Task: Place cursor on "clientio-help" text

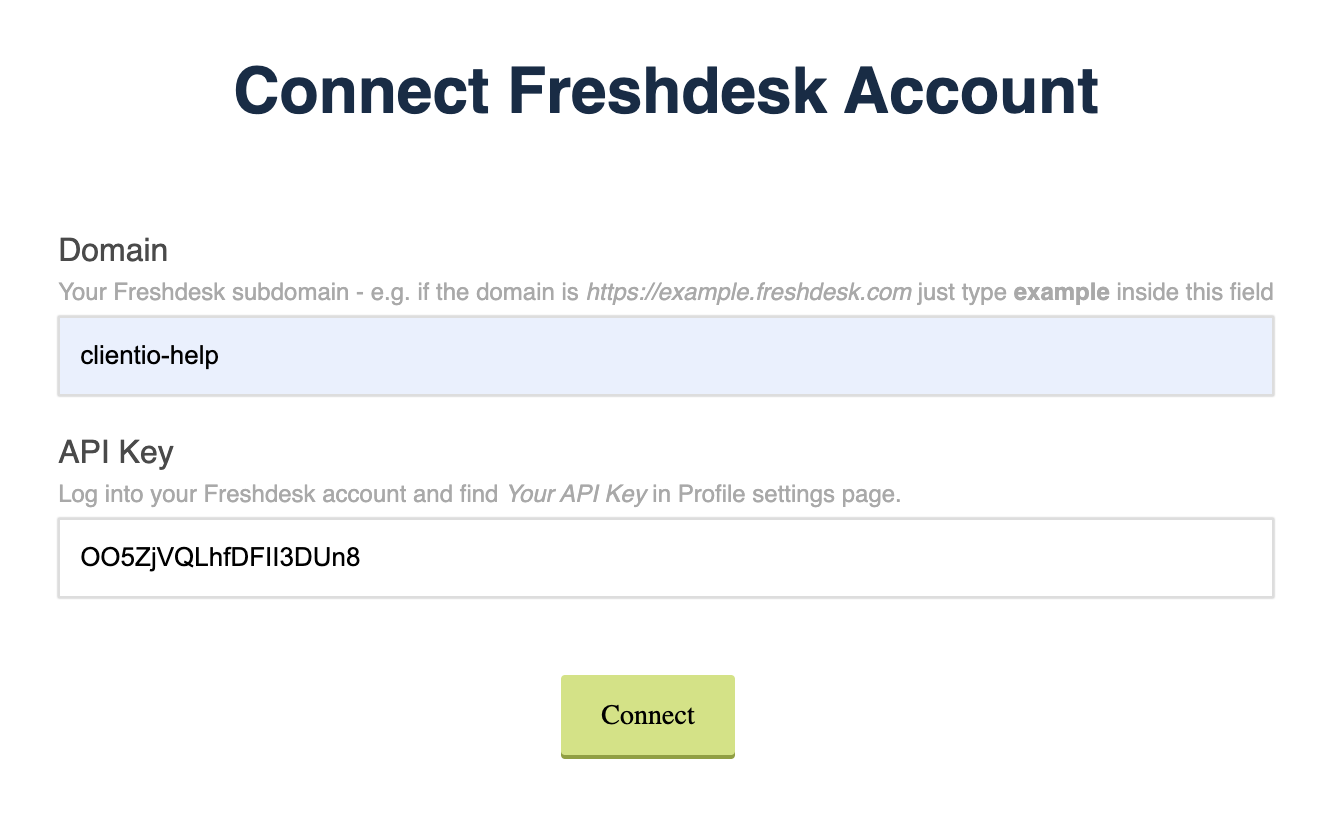Action: point(150,356)
